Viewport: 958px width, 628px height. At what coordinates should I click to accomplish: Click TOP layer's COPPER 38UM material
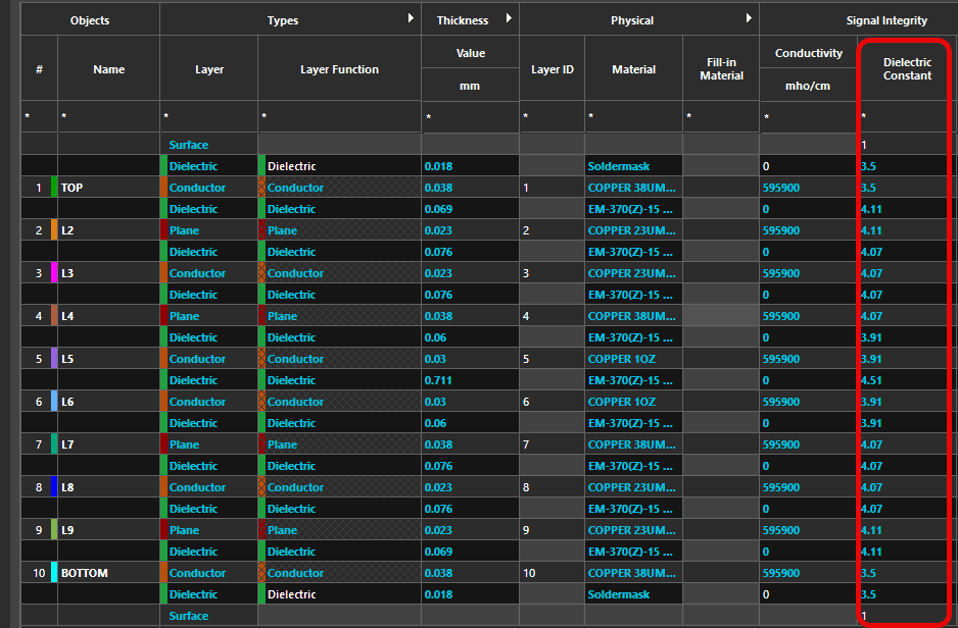pyautogui.click(x=634, y=187)
